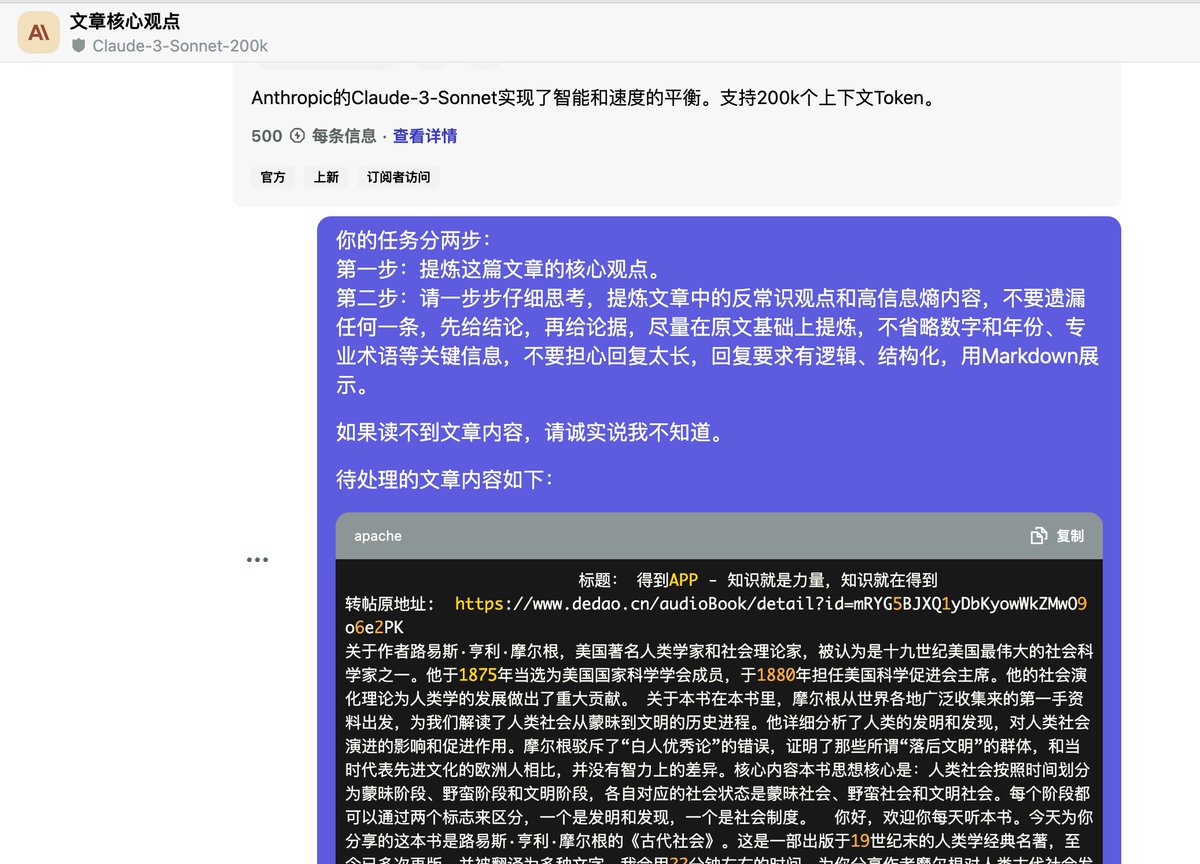Open the 查看详情 details link
Viewport: 1200px width, 864px height.
[425, 136]
